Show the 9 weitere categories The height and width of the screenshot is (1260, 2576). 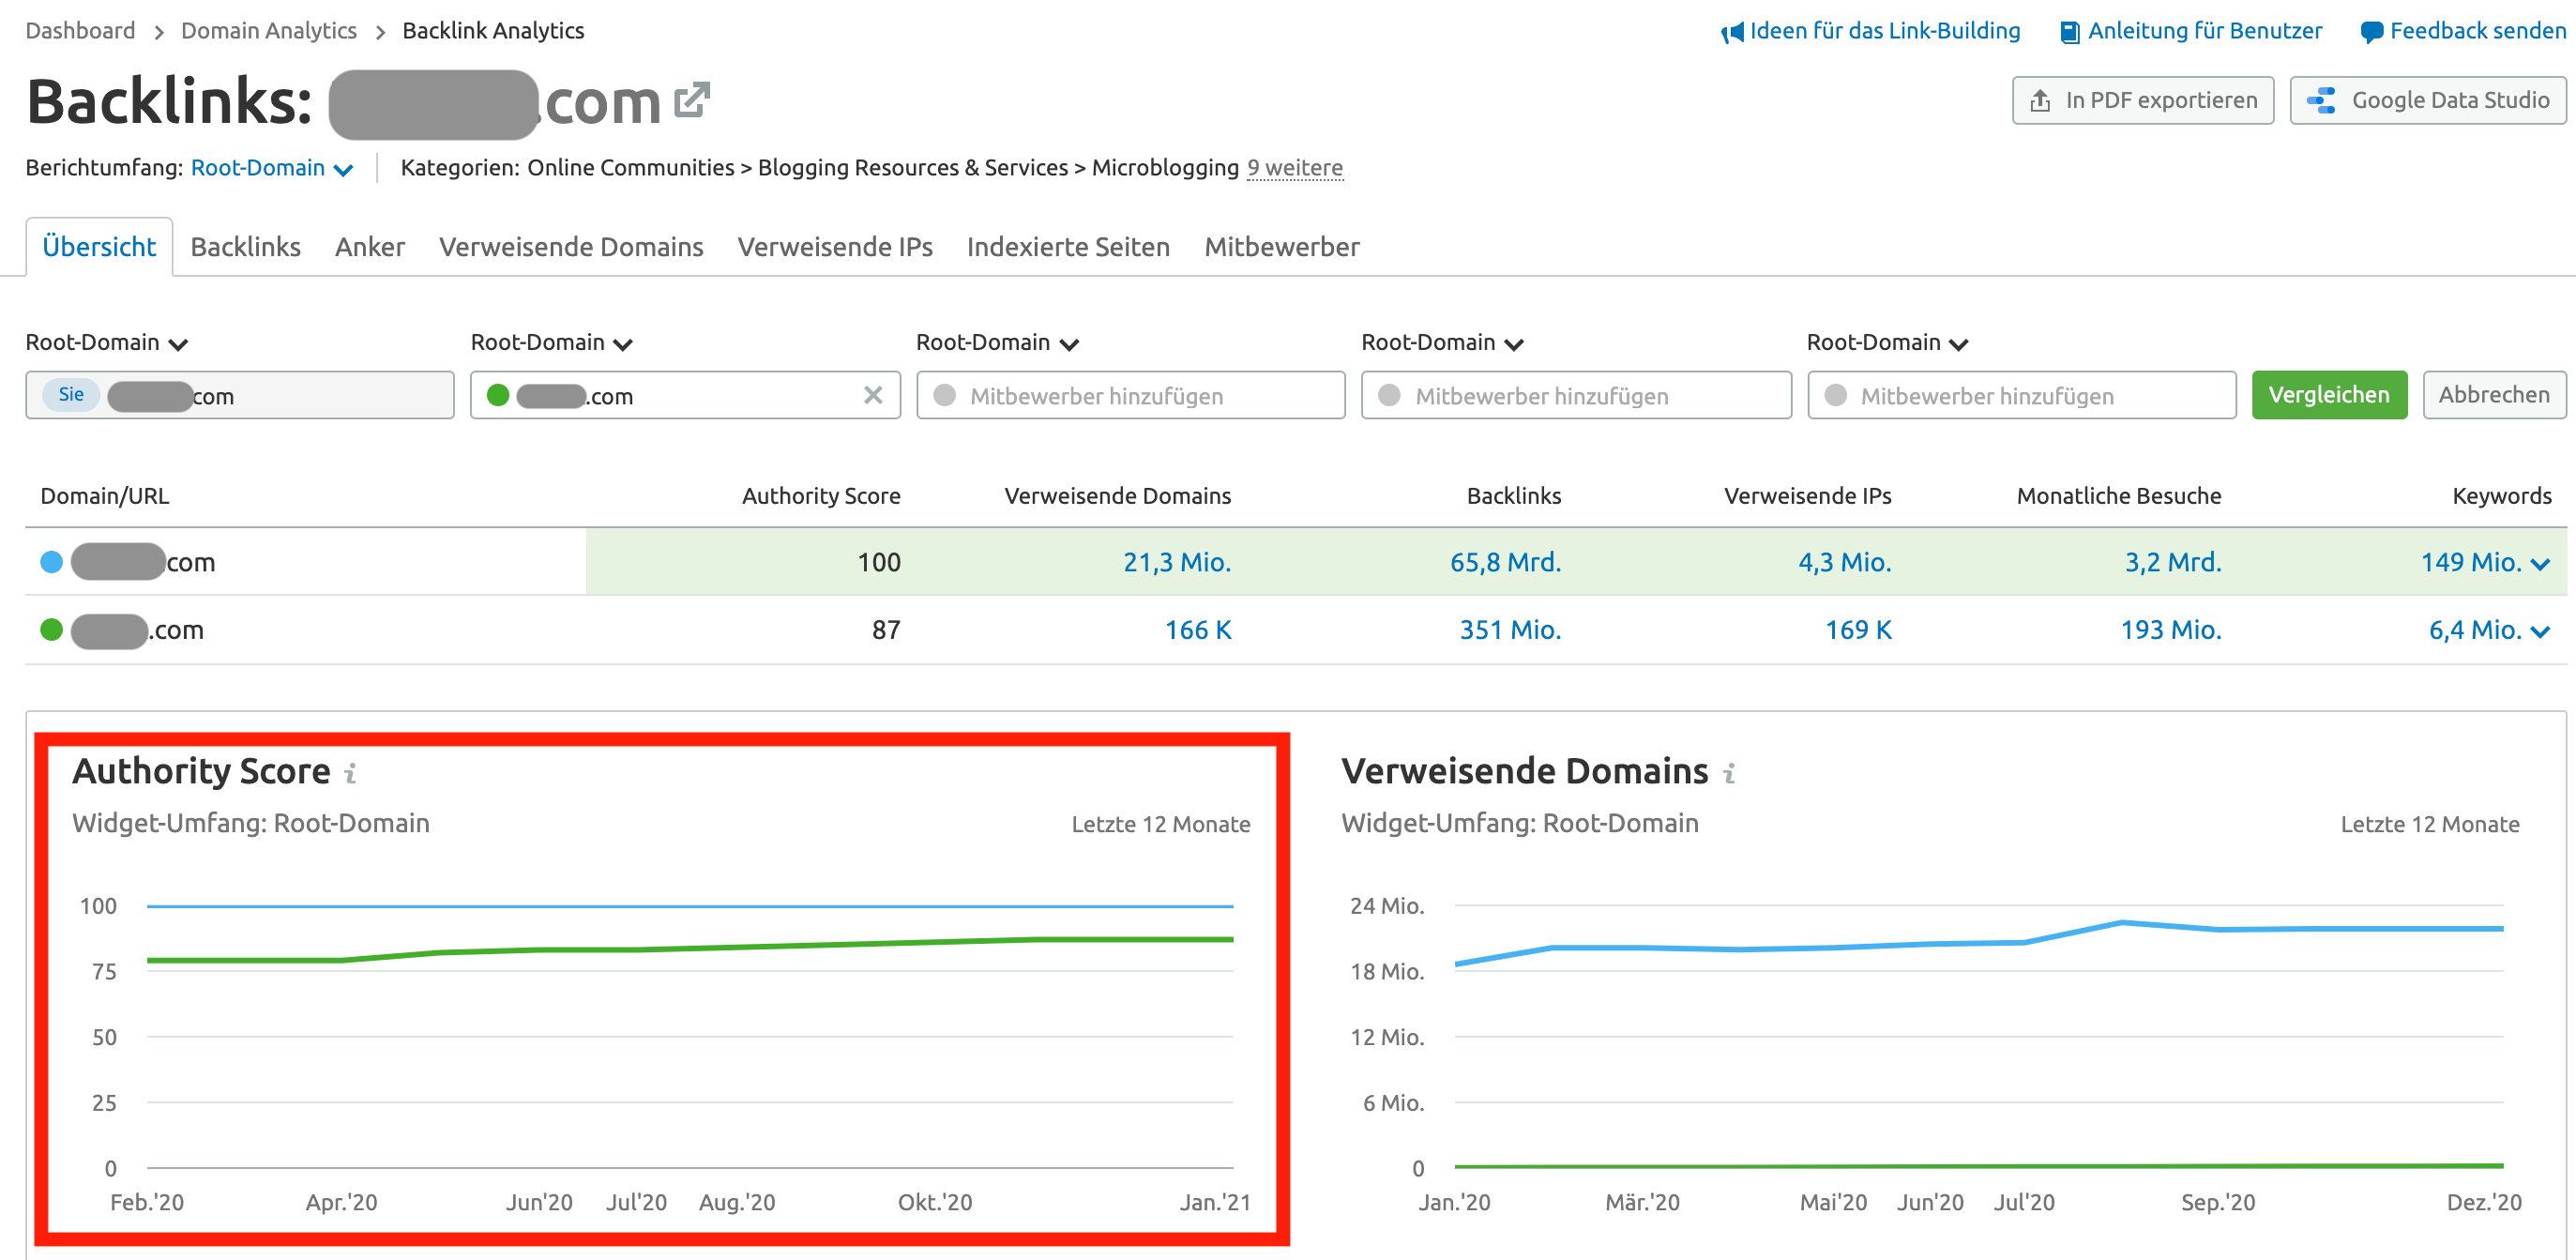tap(1295, 168)
